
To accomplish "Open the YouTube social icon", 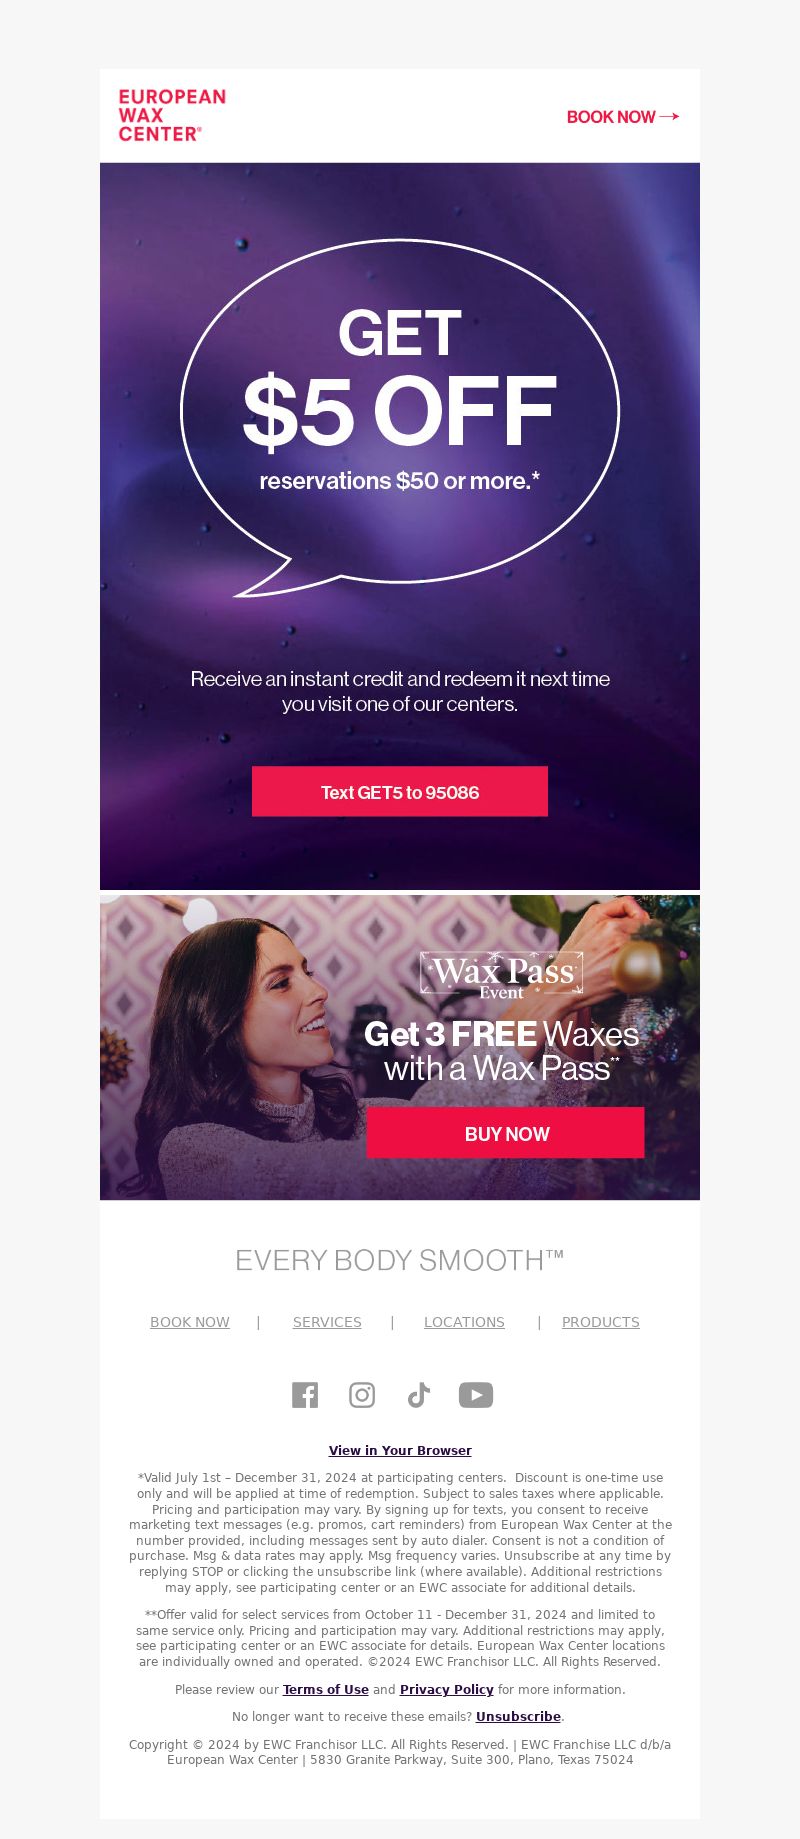I will coord(476,1395).
